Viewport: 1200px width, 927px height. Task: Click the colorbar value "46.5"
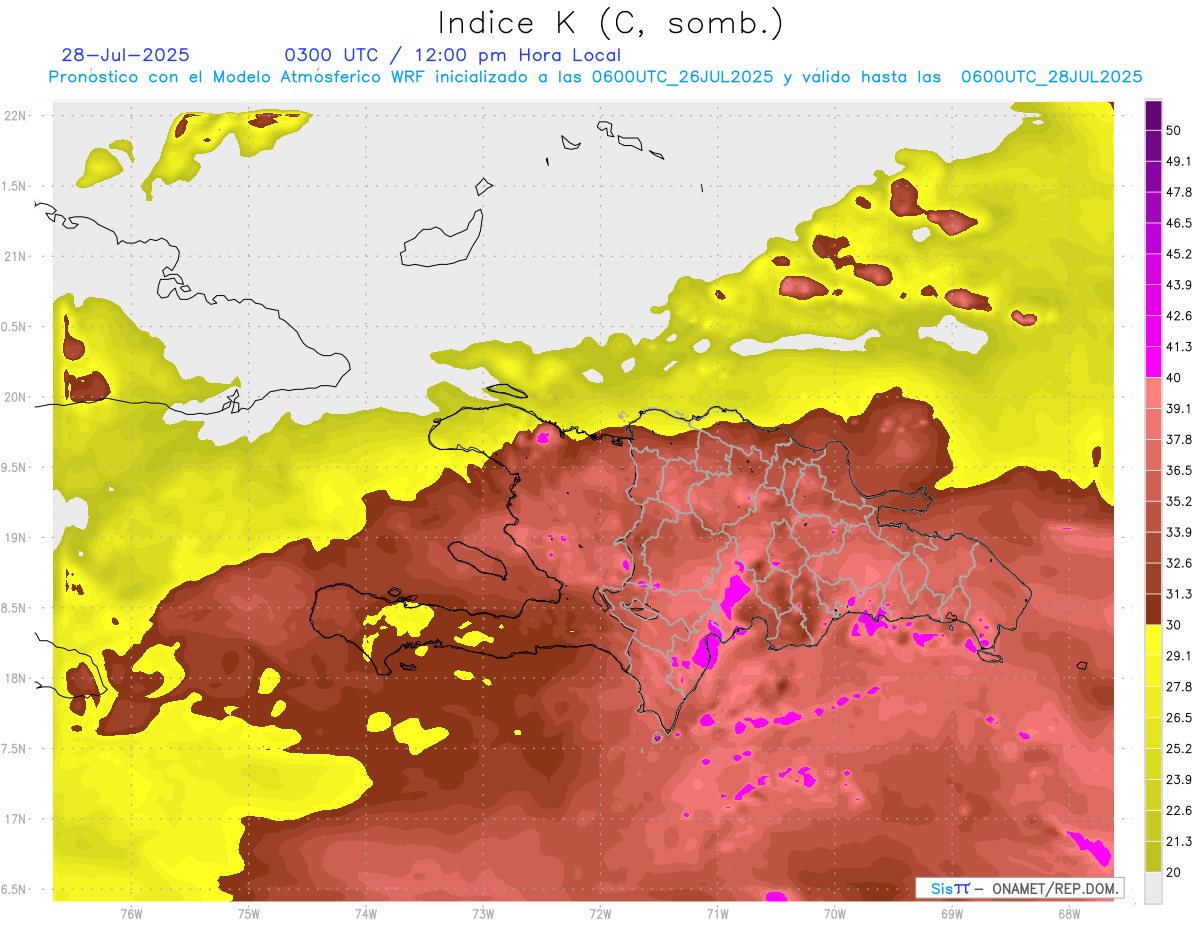(1181, 223)
